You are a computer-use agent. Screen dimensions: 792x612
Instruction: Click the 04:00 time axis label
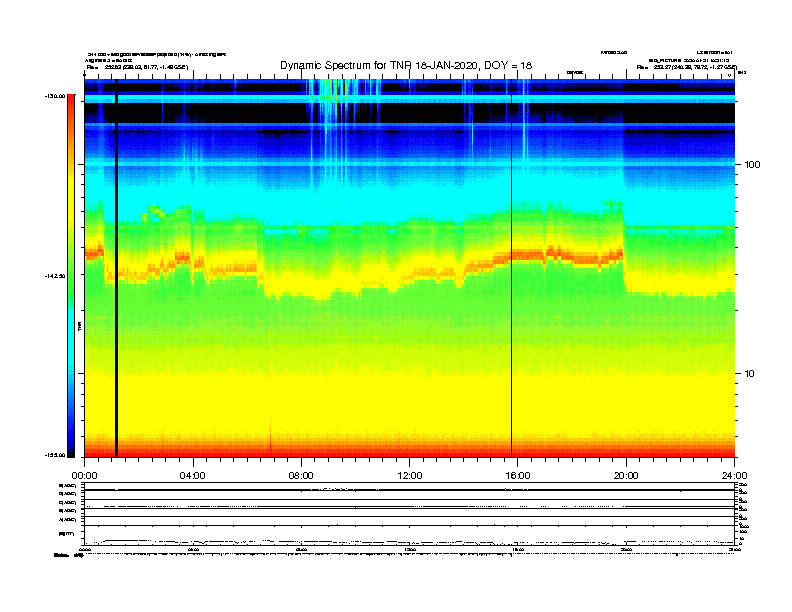[193, 476]
